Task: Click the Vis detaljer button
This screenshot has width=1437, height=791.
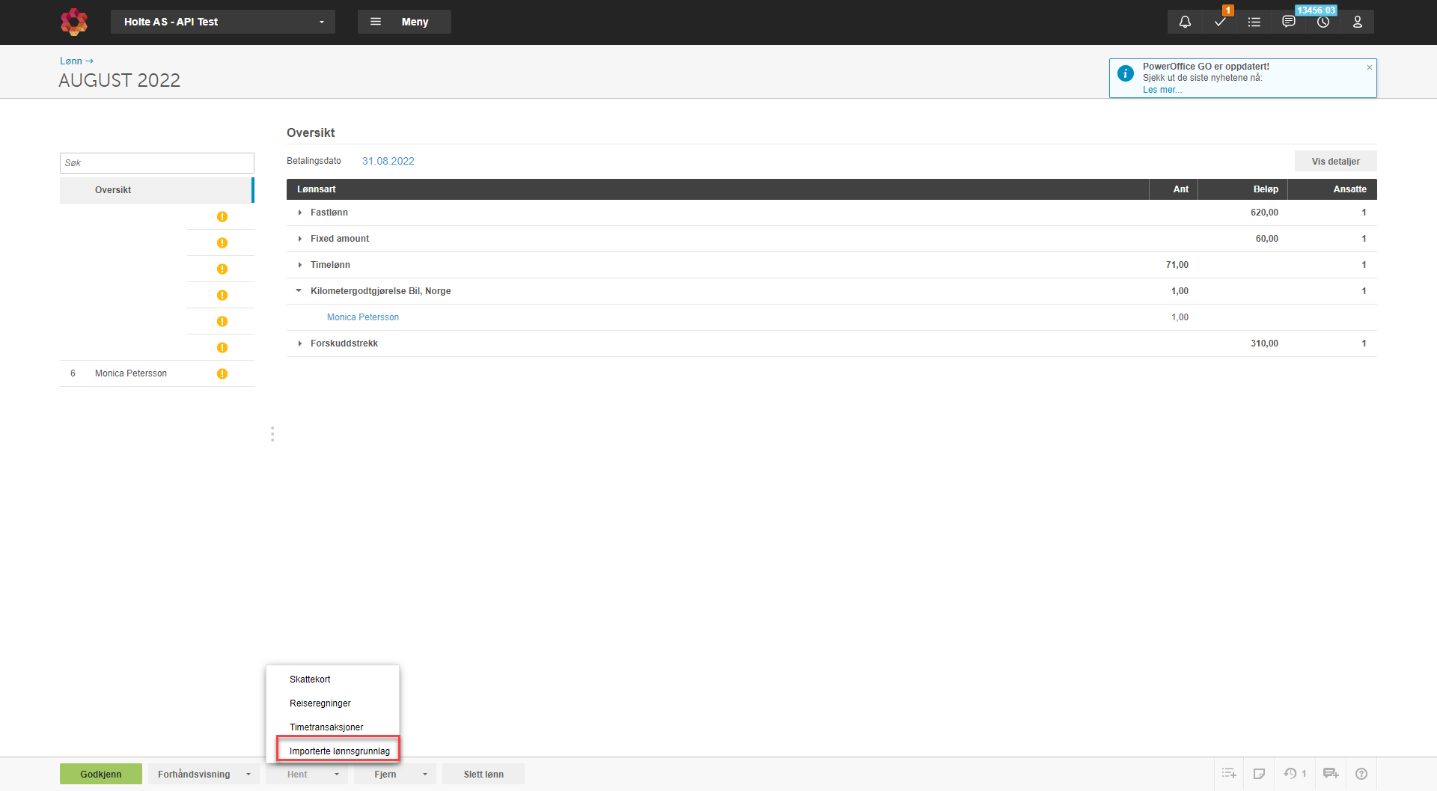Action: pyautogui.click(x=1335, y=161)
